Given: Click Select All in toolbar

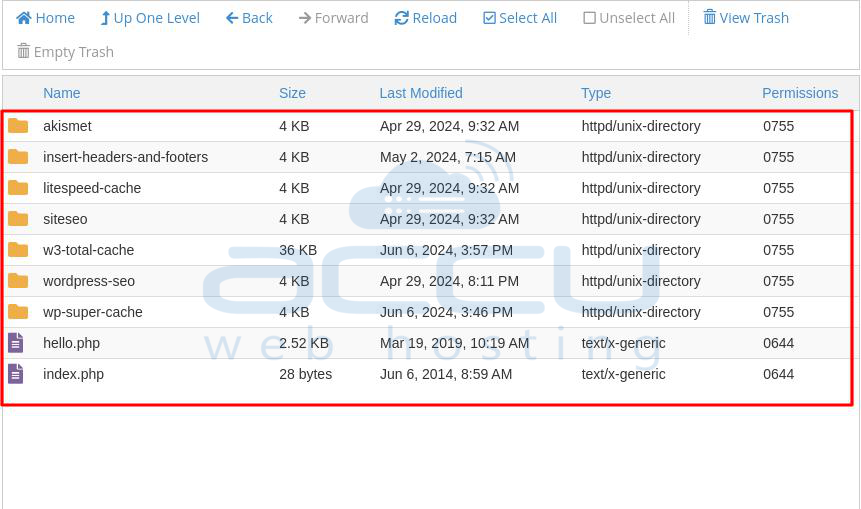Looking at the screenshot, I should 520,18.
